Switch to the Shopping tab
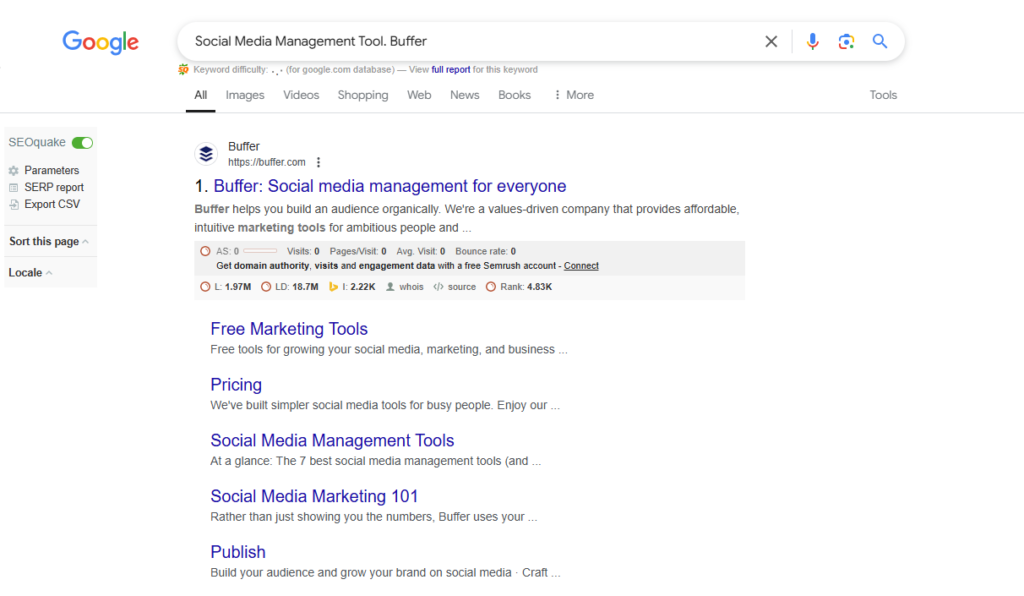Image resolution: width=1024 pixels, height=596 pixels. [362, 95]
